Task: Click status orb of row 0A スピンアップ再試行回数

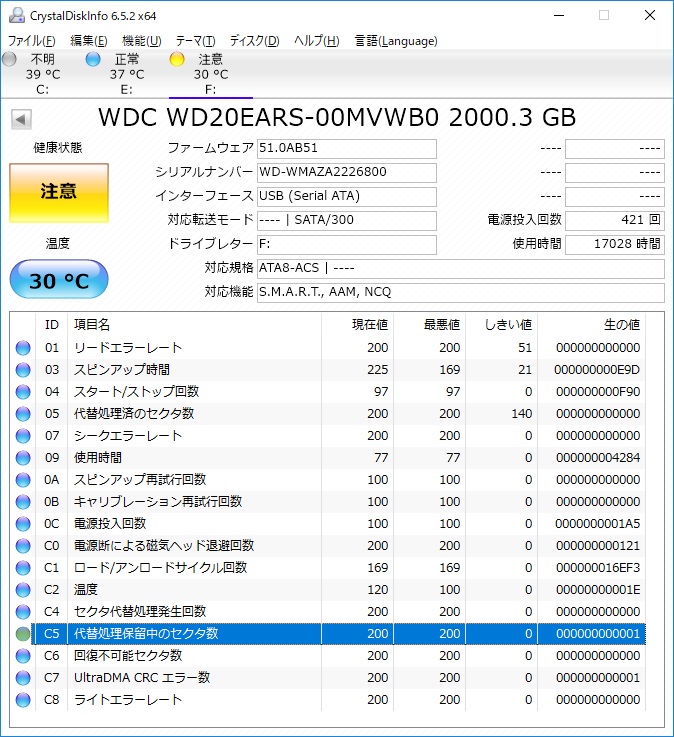Action: point(23,480)
